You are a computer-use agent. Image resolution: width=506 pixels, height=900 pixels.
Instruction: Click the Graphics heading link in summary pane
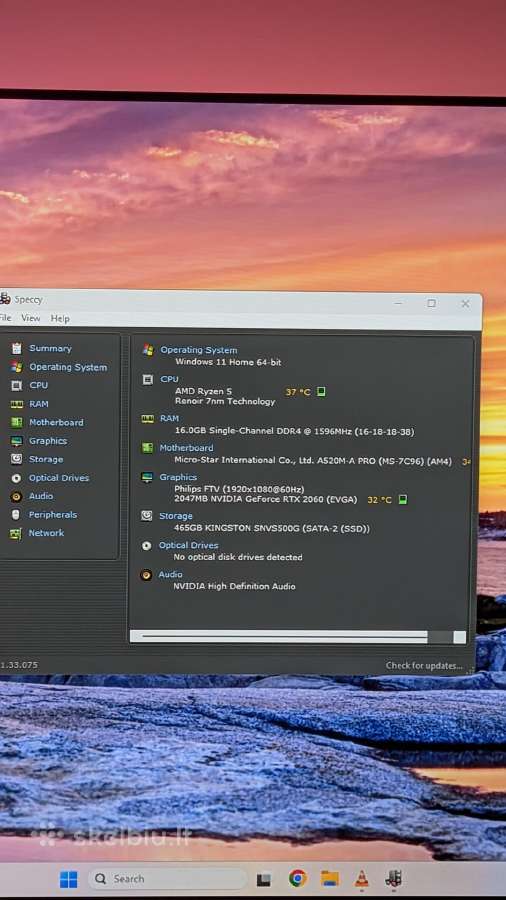click(178, 477)
